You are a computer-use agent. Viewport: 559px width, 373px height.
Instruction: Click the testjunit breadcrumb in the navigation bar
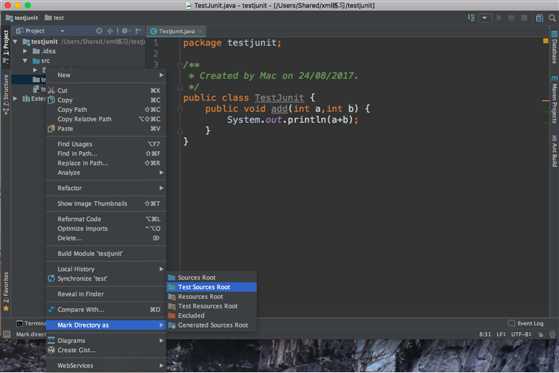click(22, 18)
